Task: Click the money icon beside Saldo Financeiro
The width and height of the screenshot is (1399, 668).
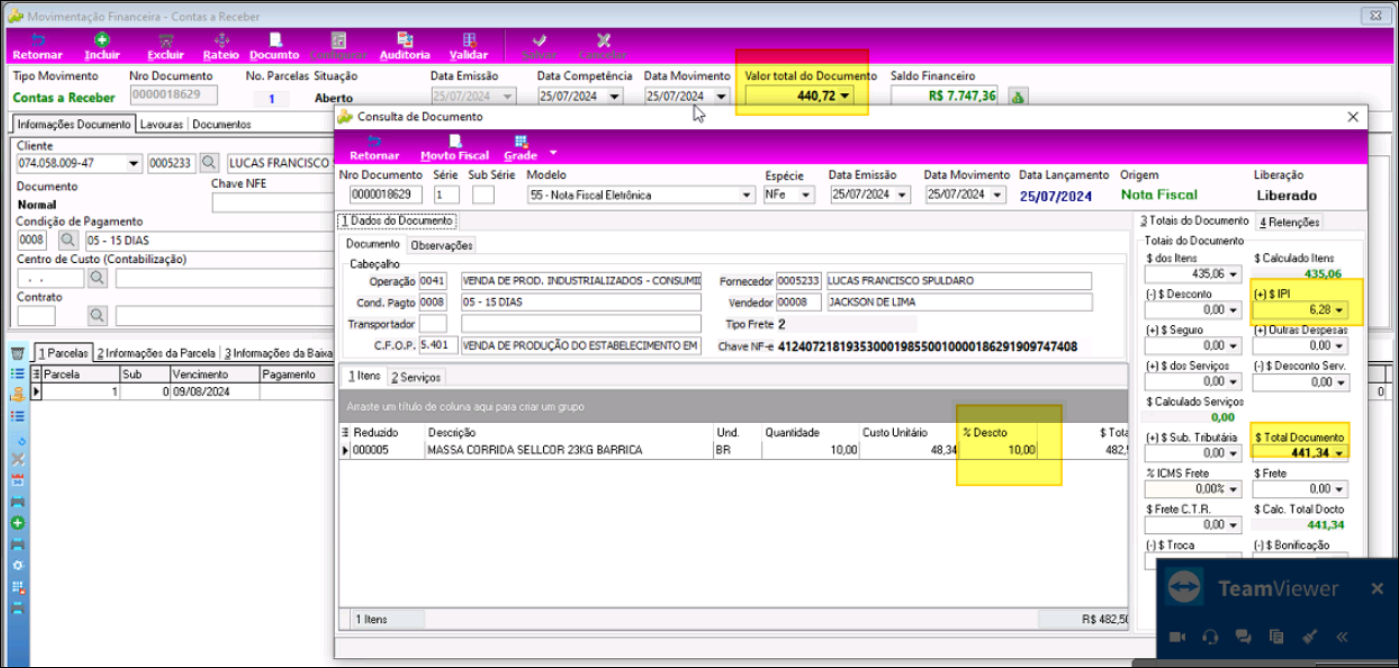Action: pyautogui.click(x=1017, y=97)
